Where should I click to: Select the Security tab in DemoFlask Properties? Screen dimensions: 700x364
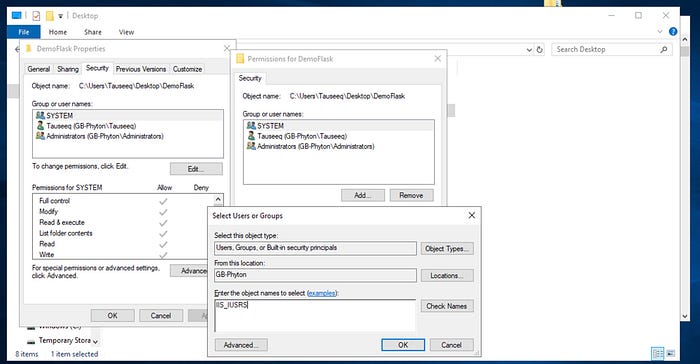tap(97, 68)
